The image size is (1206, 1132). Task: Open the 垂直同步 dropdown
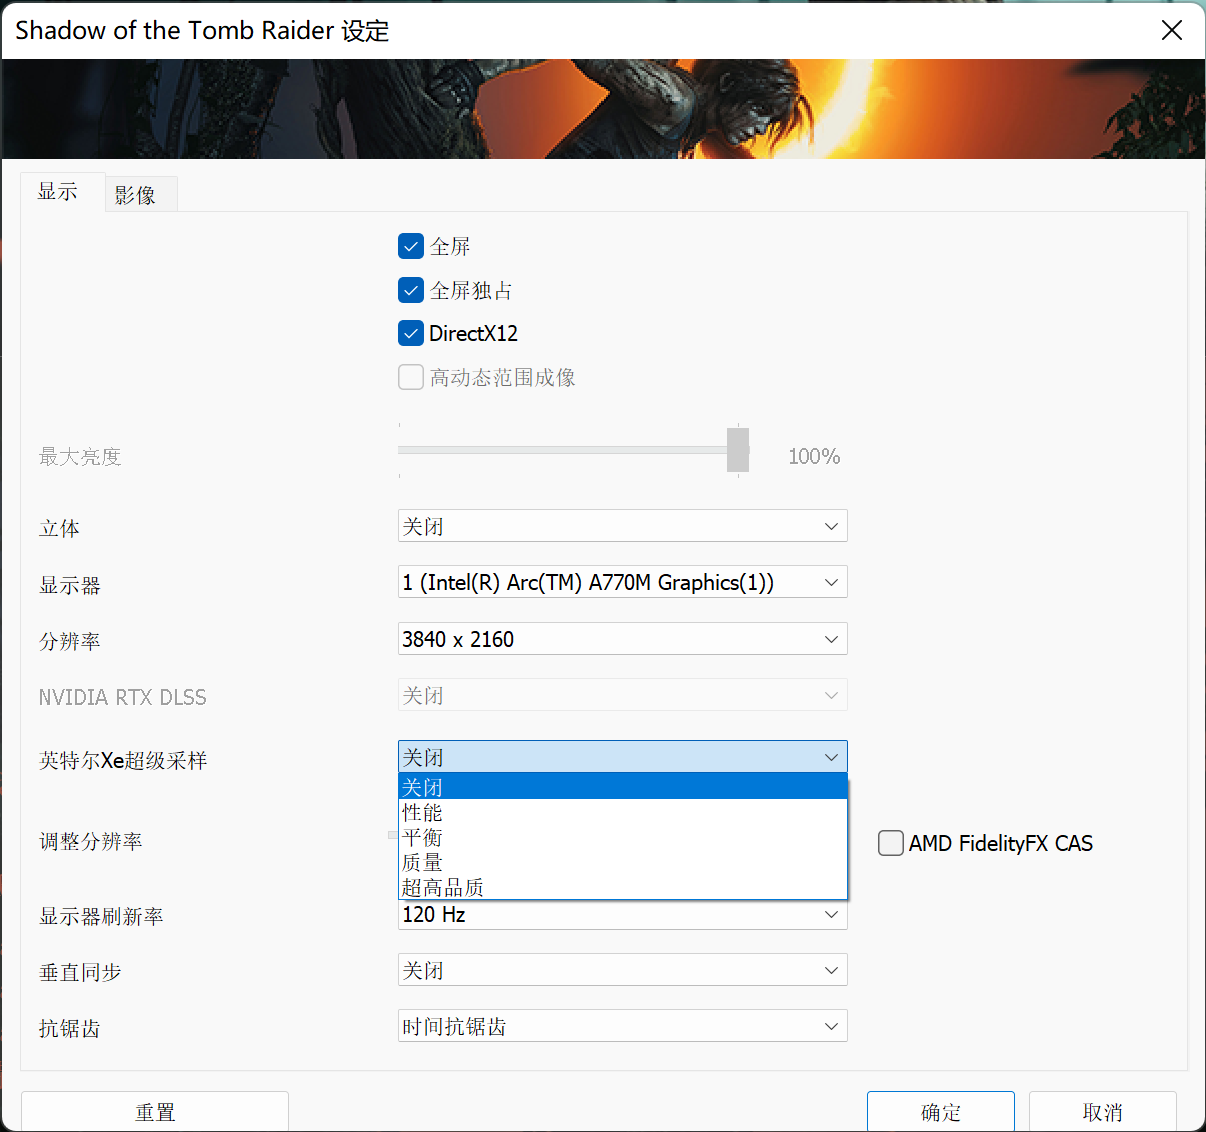click(622, 970)
